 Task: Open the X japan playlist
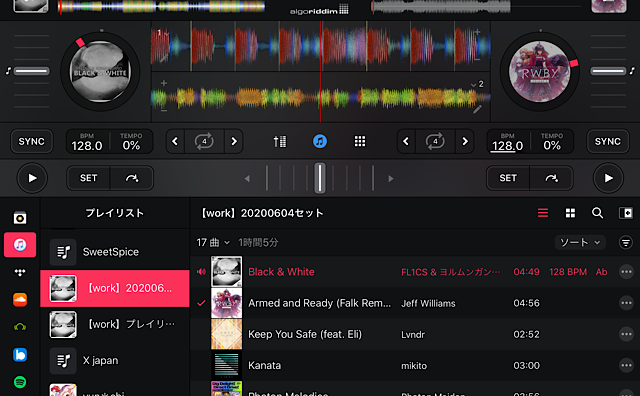(x=115, y=360)
